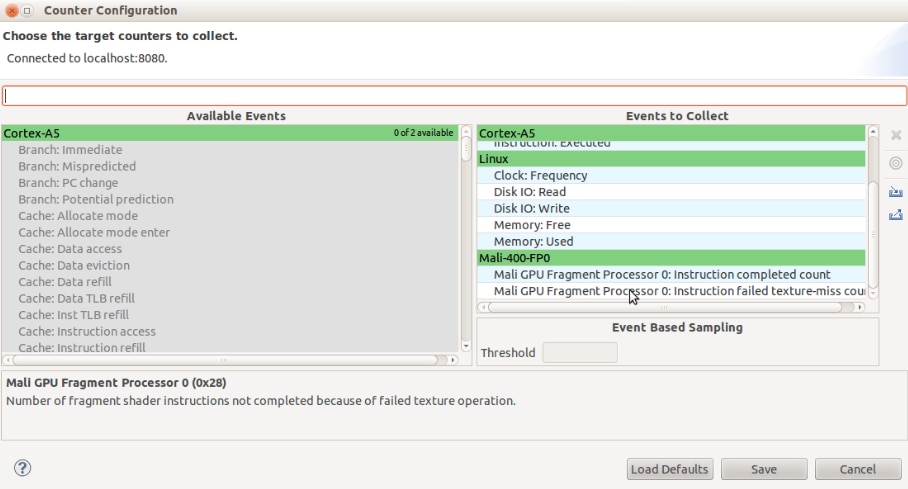
Task: Save the counter configuration
Action: click(x=764, y=469)
